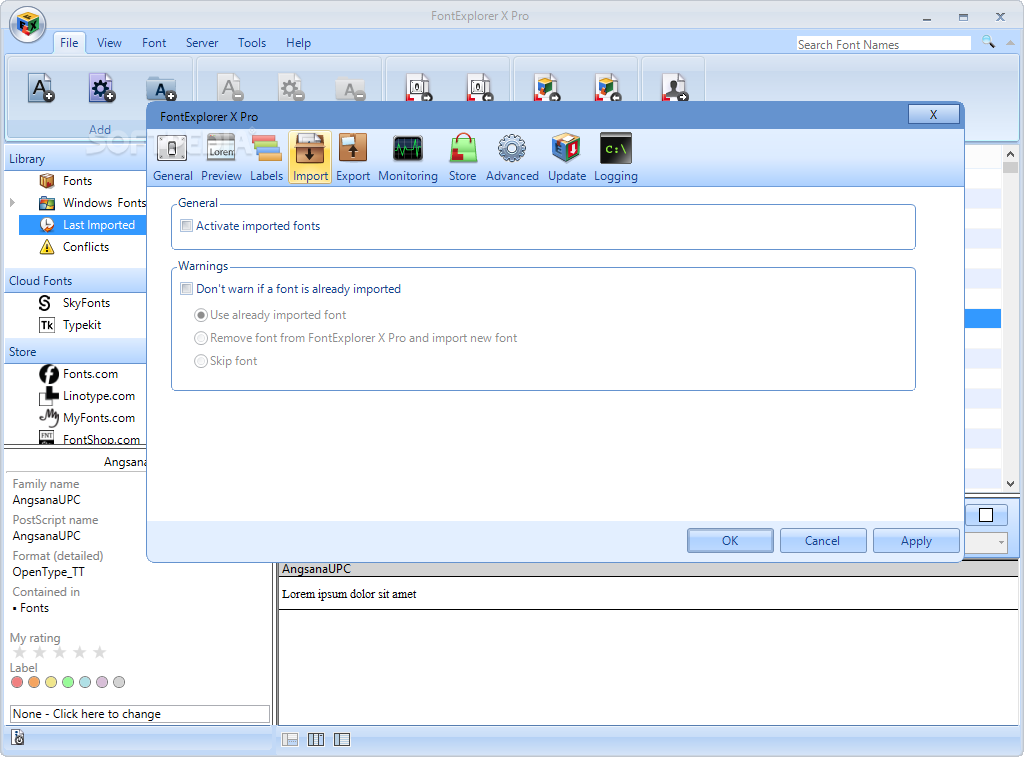1024x757 pixels.
Task: Open the Logging console icon
Action: (x=615, y=157)
